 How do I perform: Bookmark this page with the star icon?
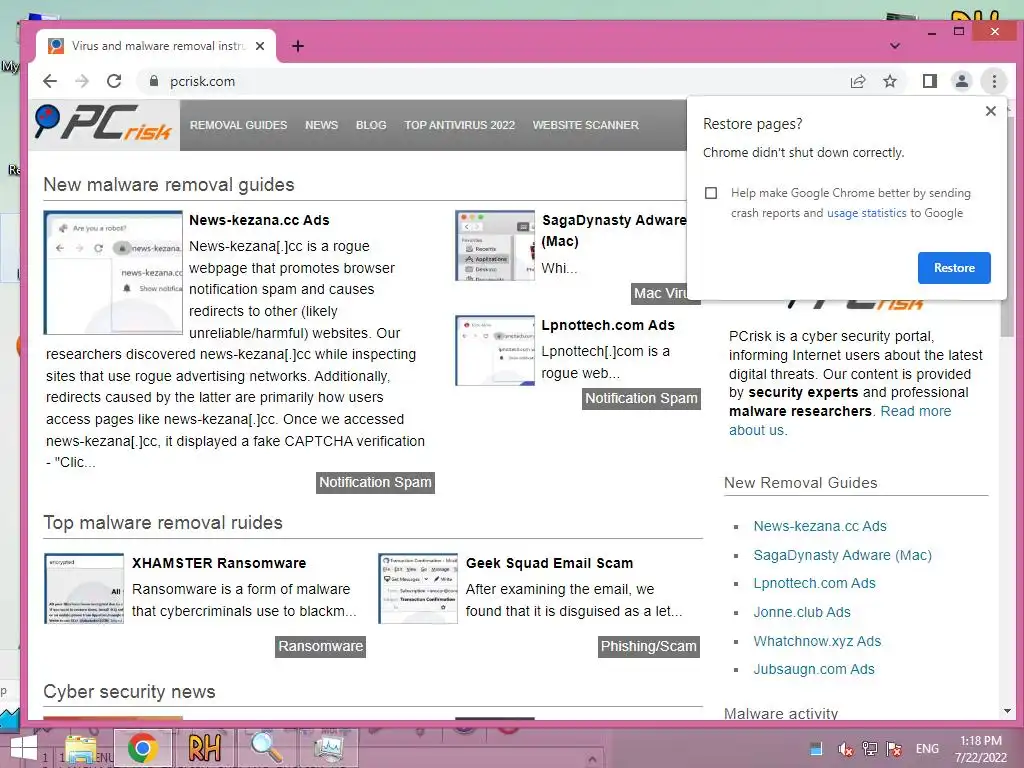point(889,81)
